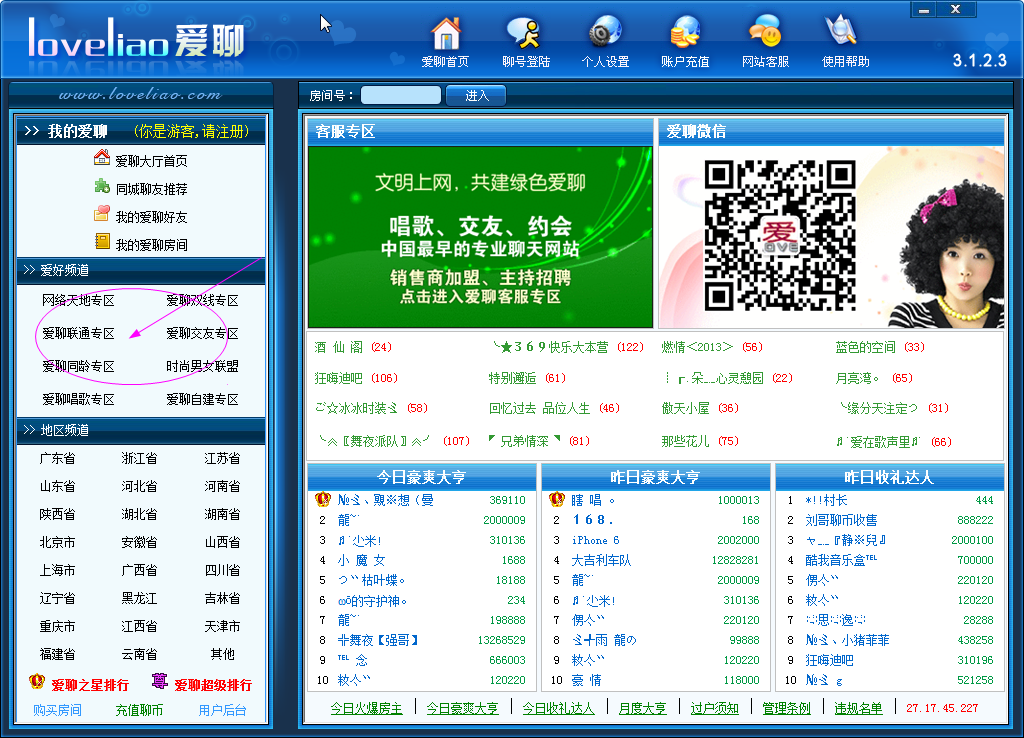Click the 进入 enter room button
The width and height of the screenshot is (1024, 738).
click(476, 96)
